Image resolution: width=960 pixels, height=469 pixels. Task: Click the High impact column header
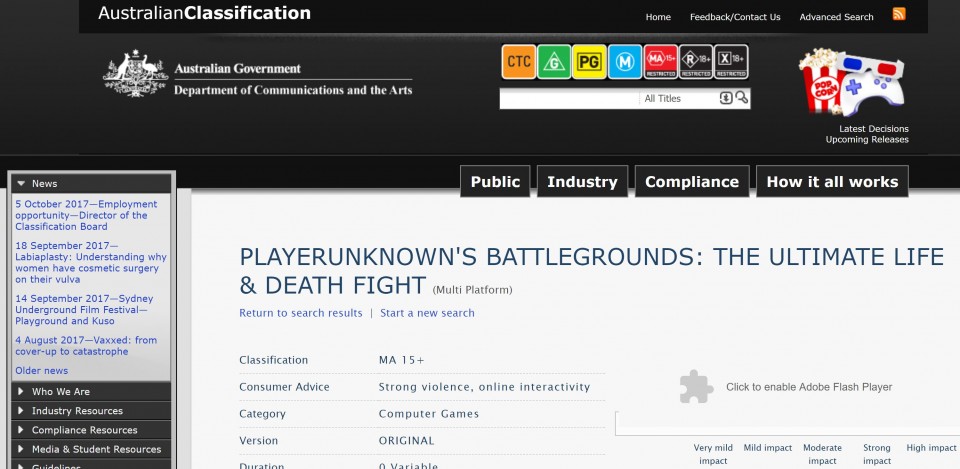(x=931, y=448)
